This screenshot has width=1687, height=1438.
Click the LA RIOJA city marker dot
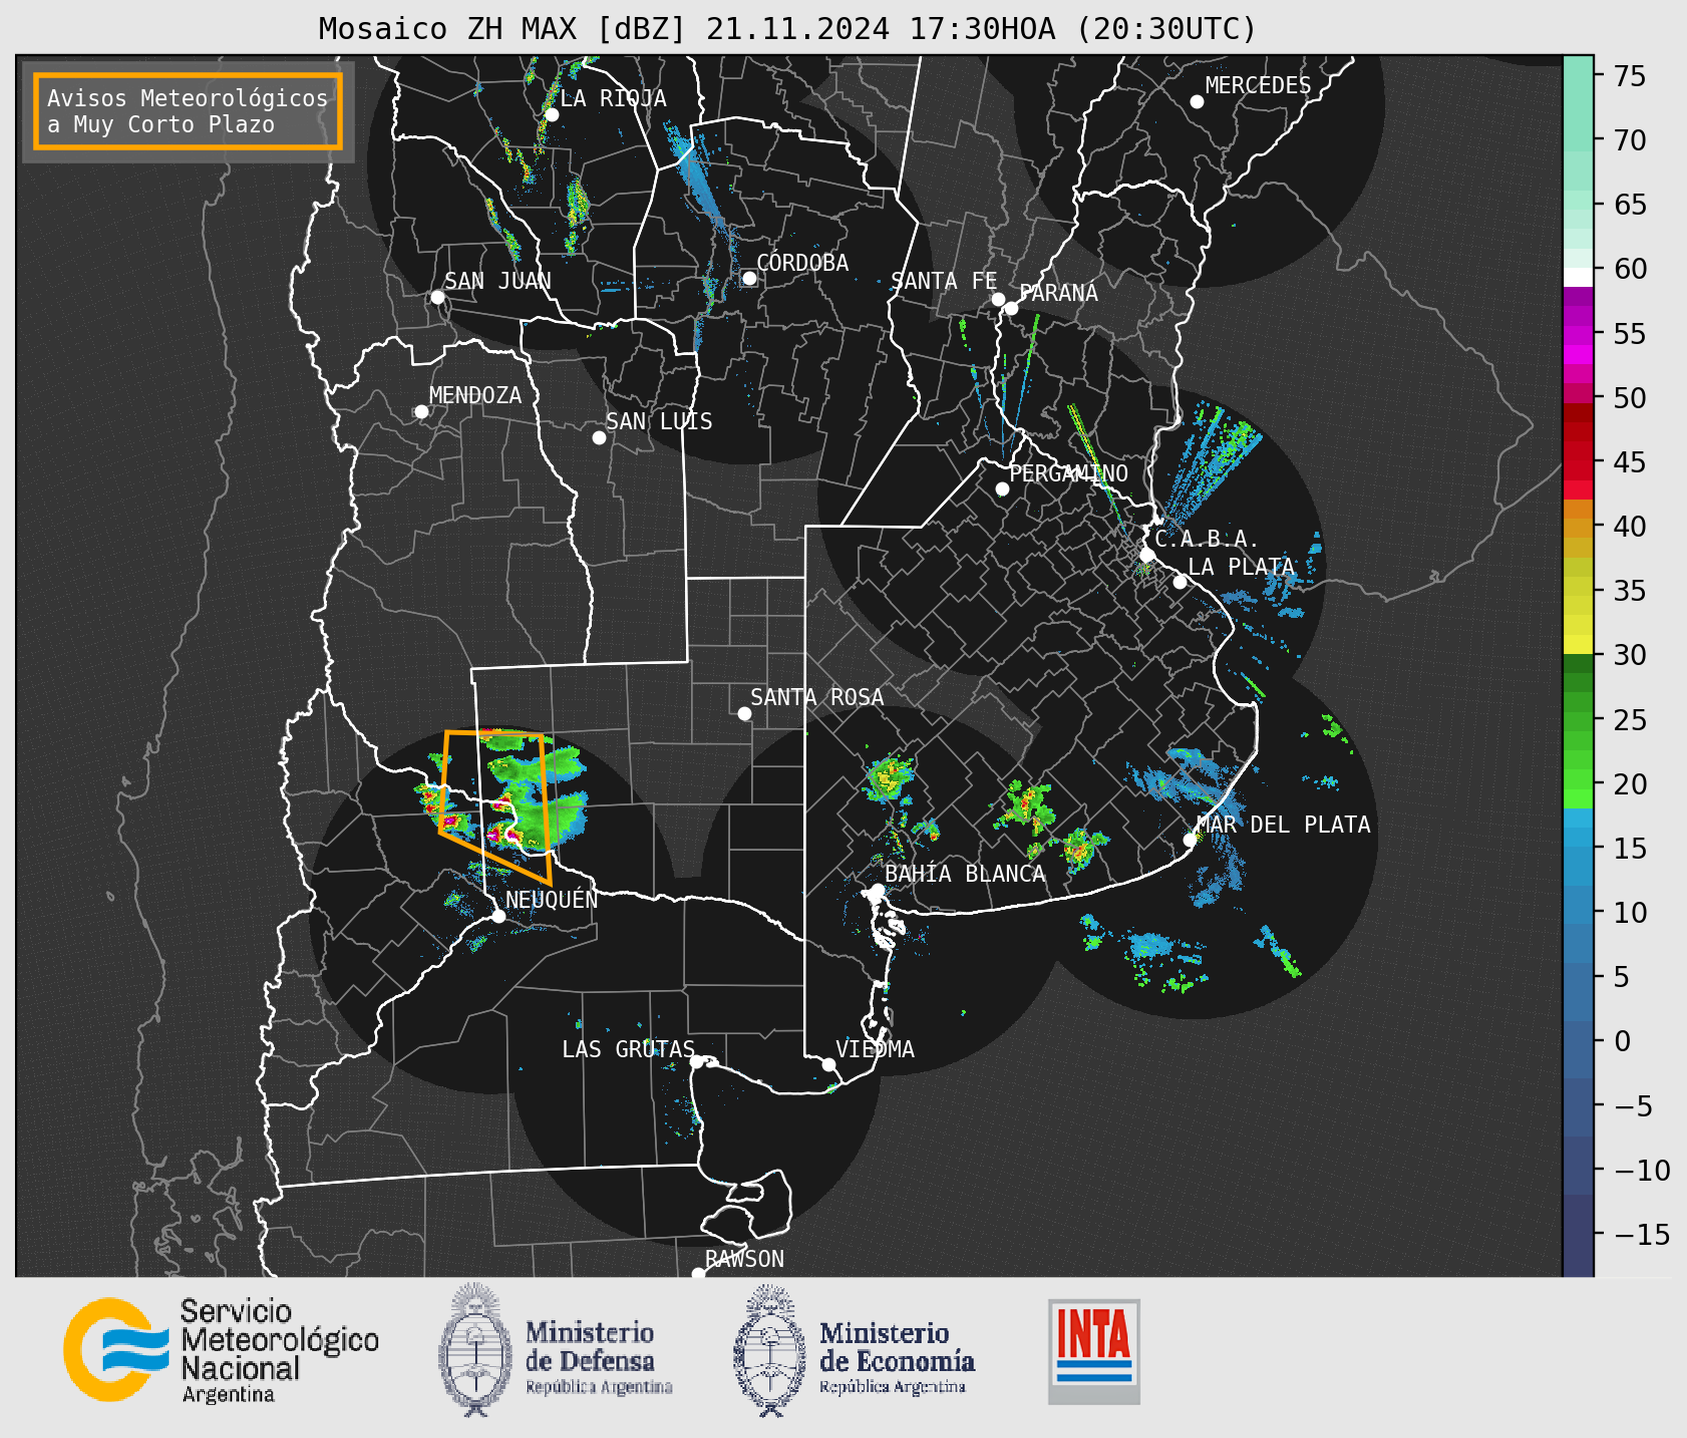pyautogui.click(x=552, y=115)
